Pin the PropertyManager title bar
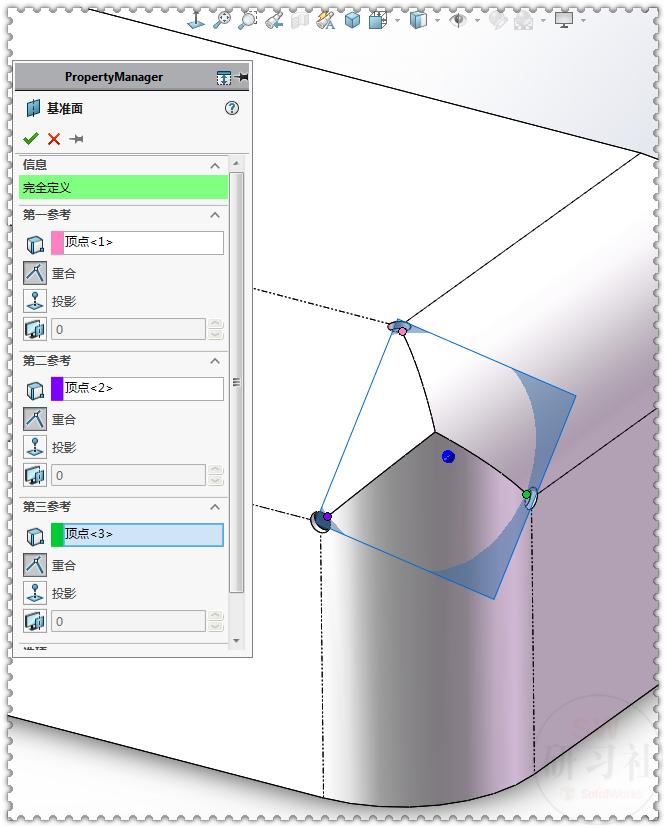This screenshot has width=666, height=828. click(x=241, y=77)
